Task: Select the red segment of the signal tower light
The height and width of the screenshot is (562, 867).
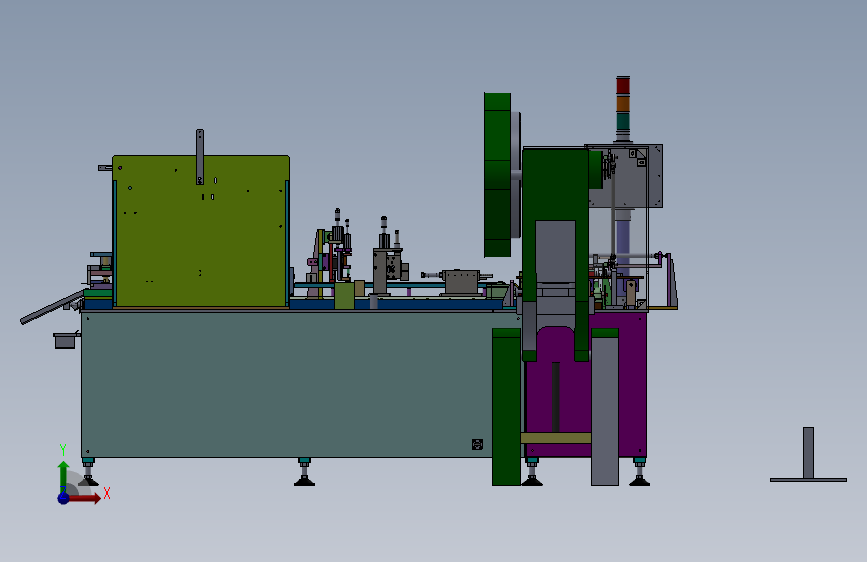Action: pyautogui.click(x=623, y=86)
